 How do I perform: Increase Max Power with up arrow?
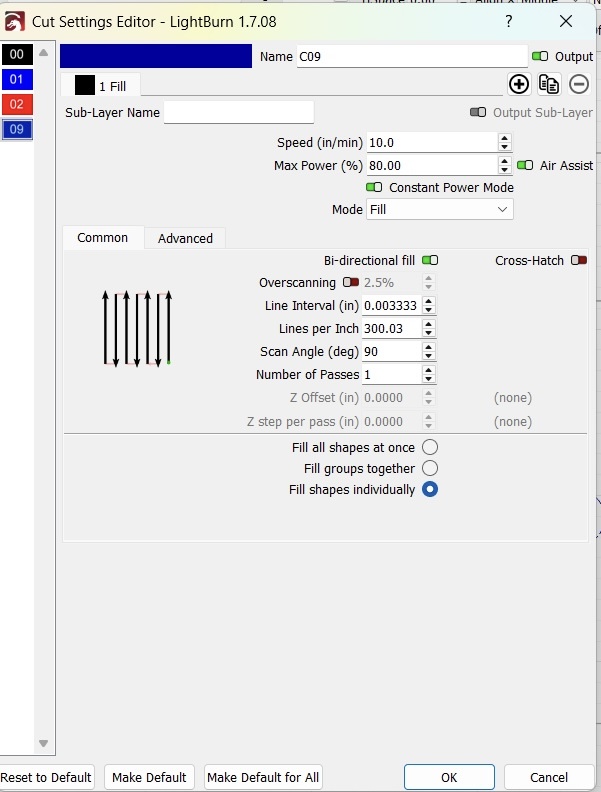[x=504, y=161]
